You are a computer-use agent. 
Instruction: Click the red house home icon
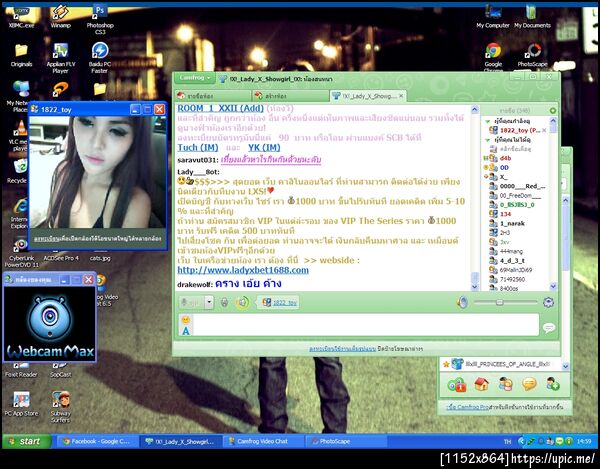pos(481,384)
